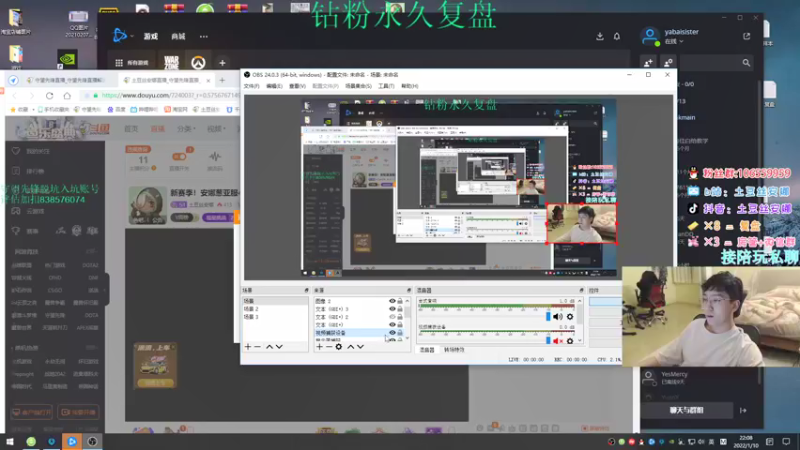800x450 pixels.
Task: Expand the 在线 status dropdown
Action: pyautogui.click(x=674, y=41)
